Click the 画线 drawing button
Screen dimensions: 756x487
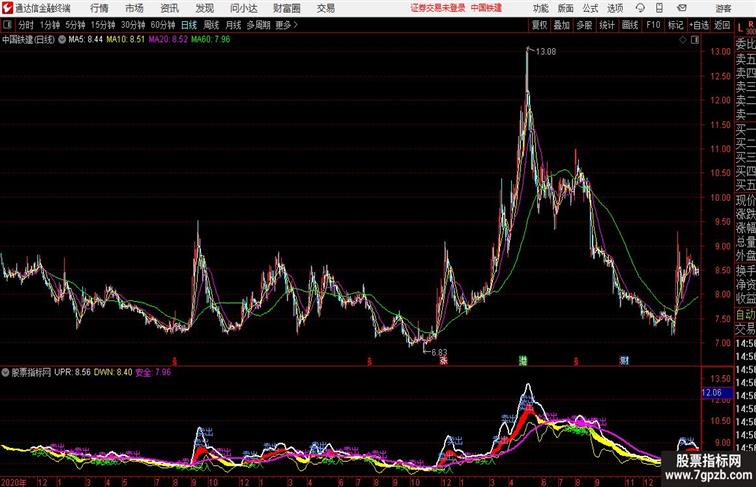pos(630,25)
